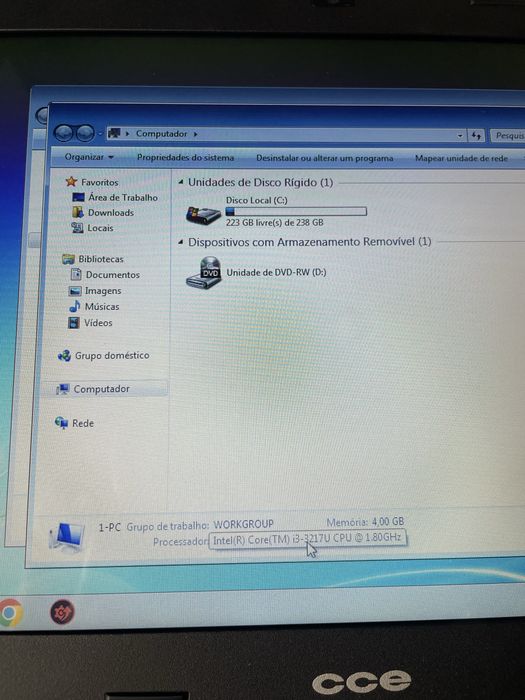The image size is (525, 700).
Task: Open address bar history dropdown arrow
Action: coord(460,135)
